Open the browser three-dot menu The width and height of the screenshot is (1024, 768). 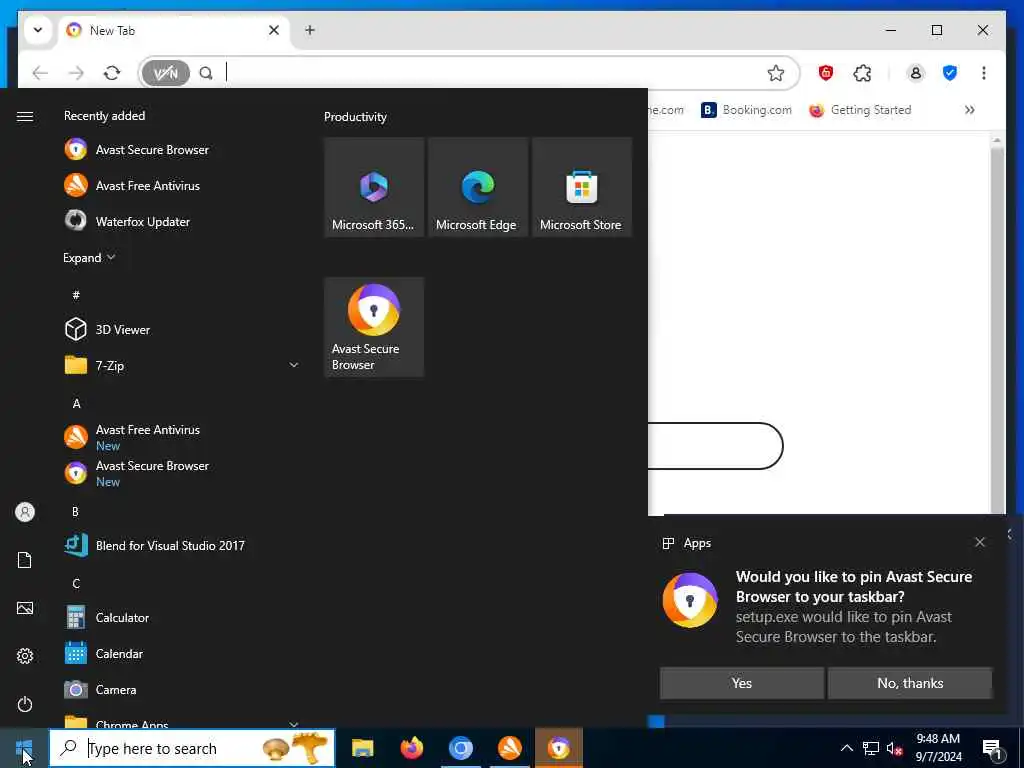click(984, 73)
